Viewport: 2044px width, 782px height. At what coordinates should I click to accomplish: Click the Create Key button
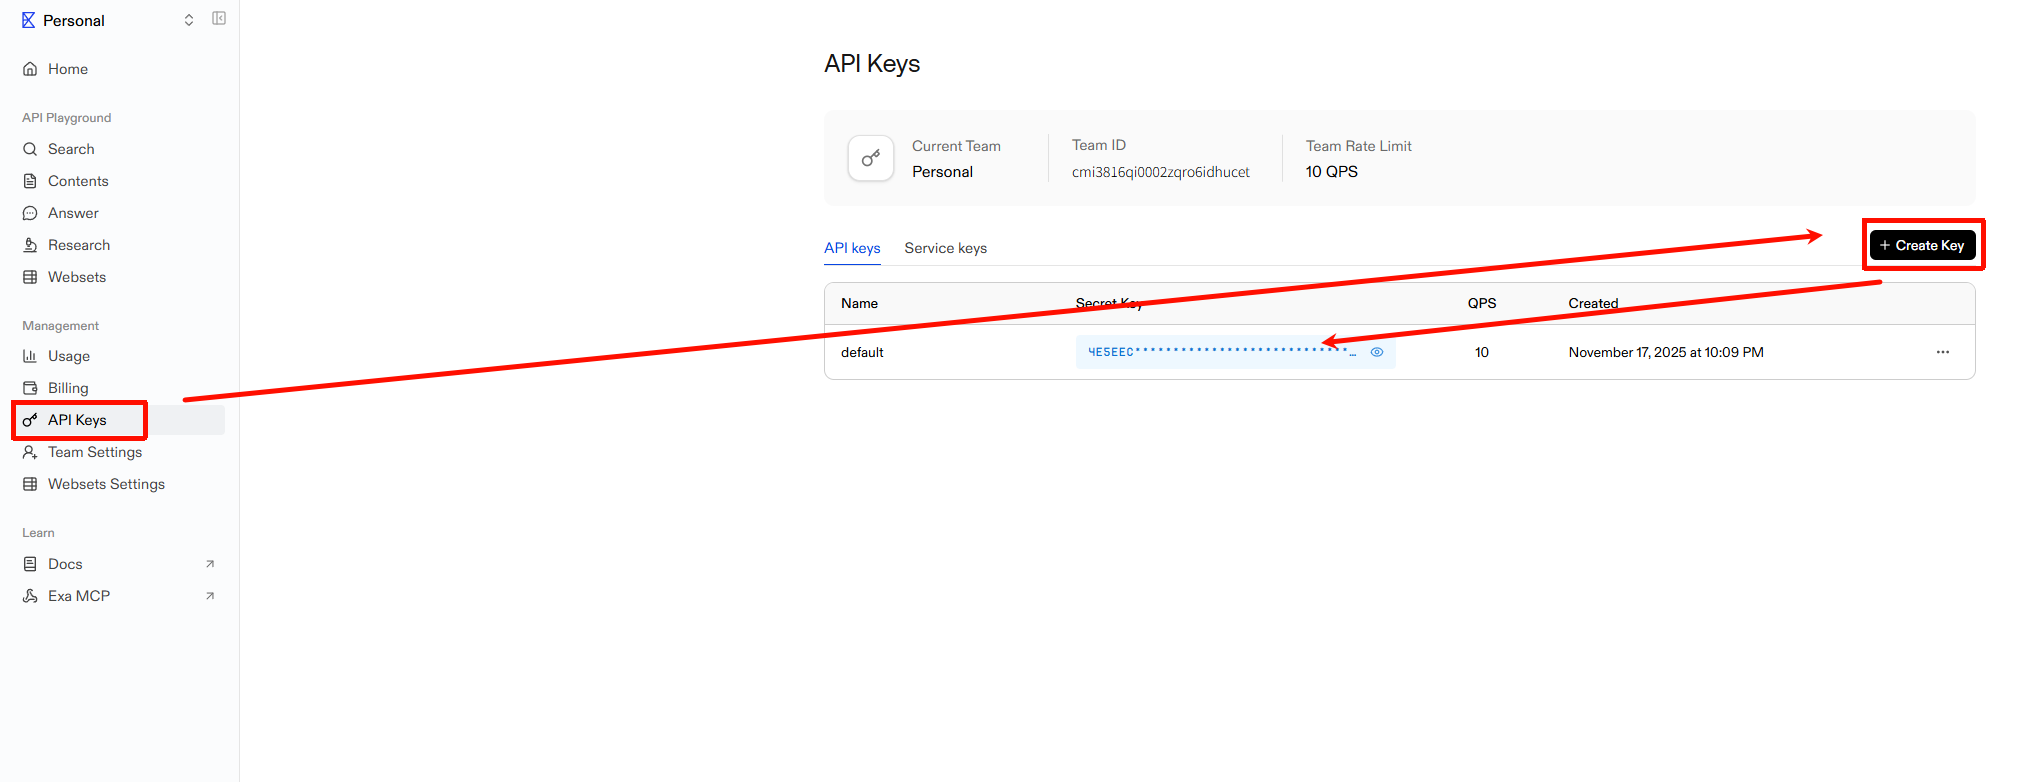coord(1922,245)
